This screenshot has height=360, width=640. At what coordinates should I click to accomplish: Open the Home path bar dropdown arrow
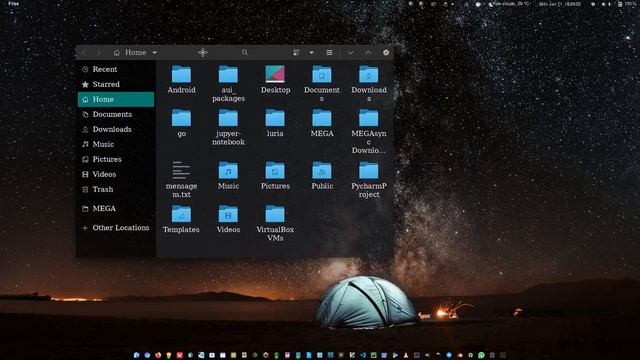click(x=155, y=53)
